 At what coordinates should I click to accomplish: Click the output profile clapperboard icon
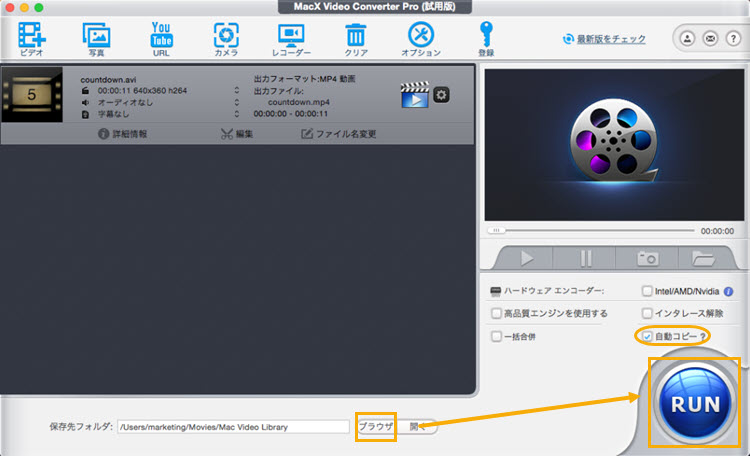[x=415, y=95]
